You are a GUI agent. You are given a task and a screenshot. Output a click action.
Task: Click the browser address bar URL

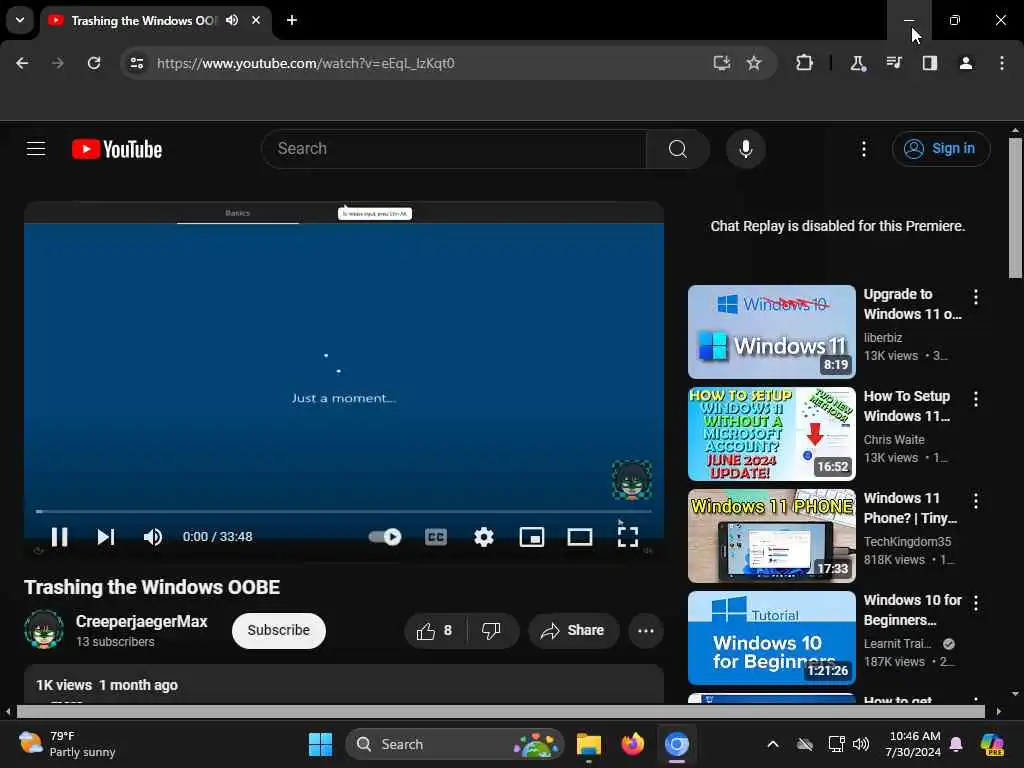(x=306, y=63)
